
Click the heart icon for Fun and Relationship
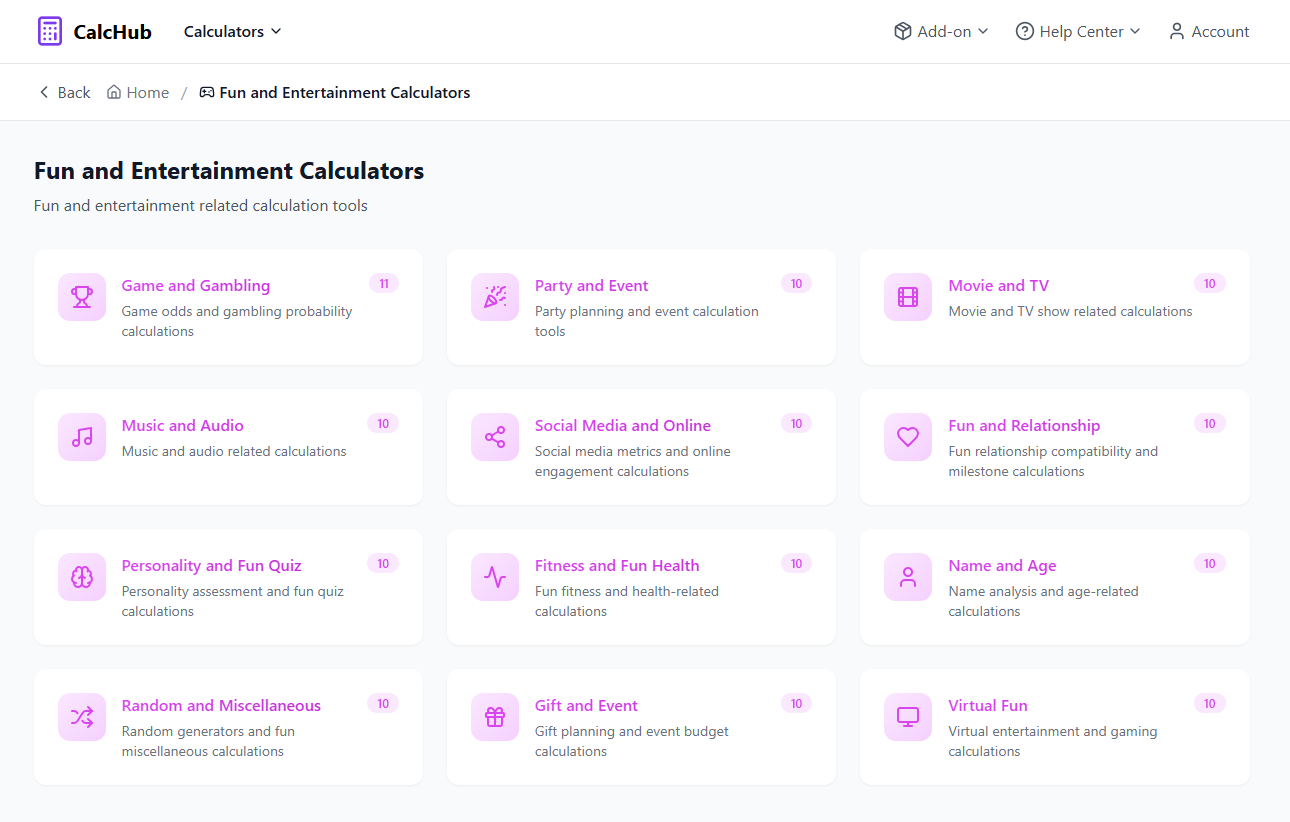pyautogui.click(x=908, y=437)
